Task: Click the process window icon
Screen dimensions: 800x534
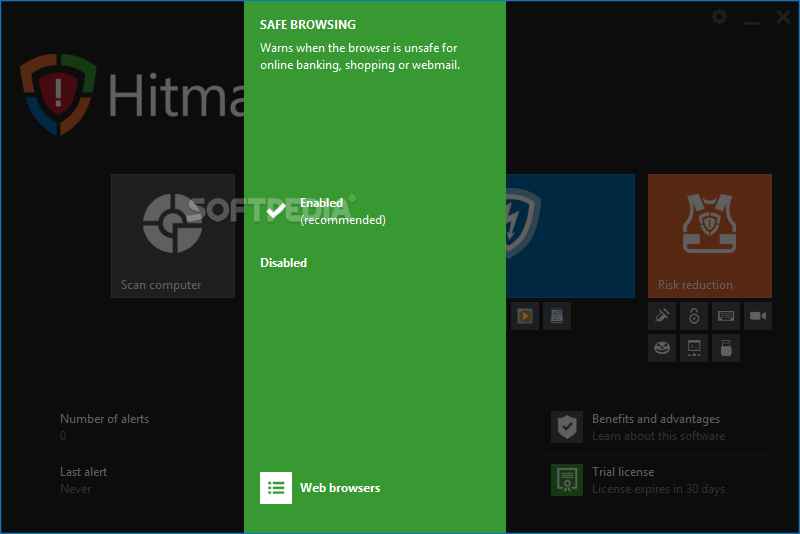Action: (x=694, y=348)
